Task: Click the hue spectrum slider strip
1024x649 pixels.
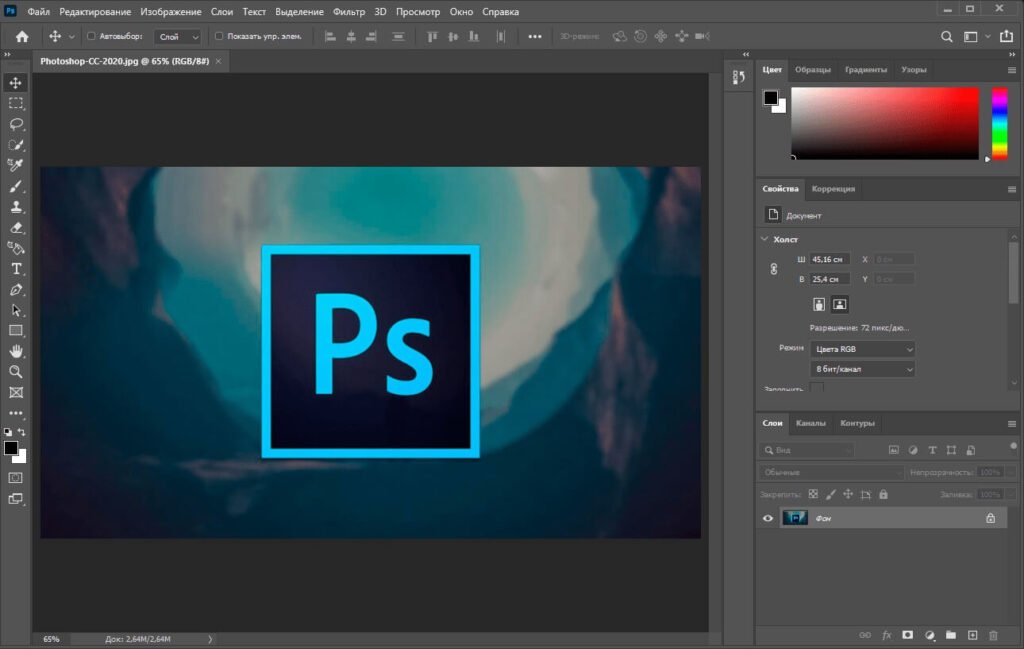Action: [1000, 123]
